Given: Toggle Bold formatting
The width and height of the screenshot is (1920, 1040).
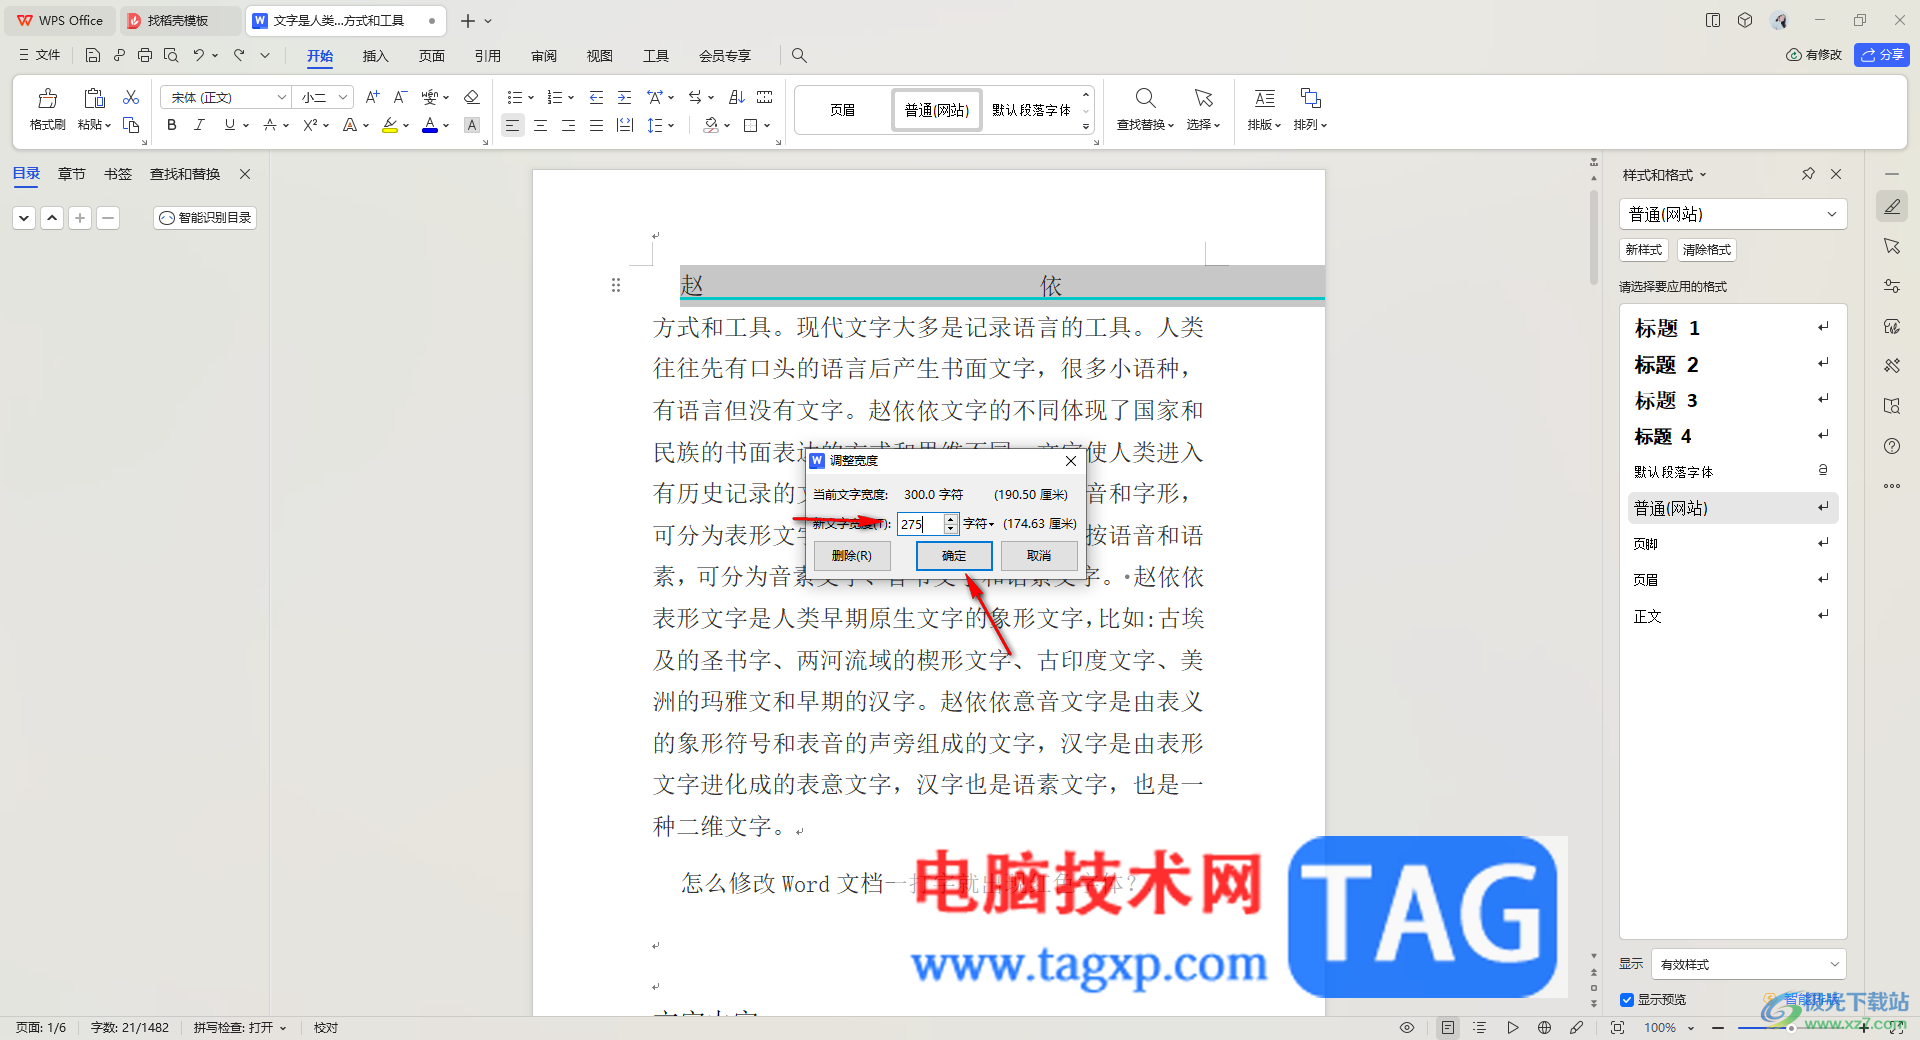Looking at the screenshot, I should click(x=172, y=125).
